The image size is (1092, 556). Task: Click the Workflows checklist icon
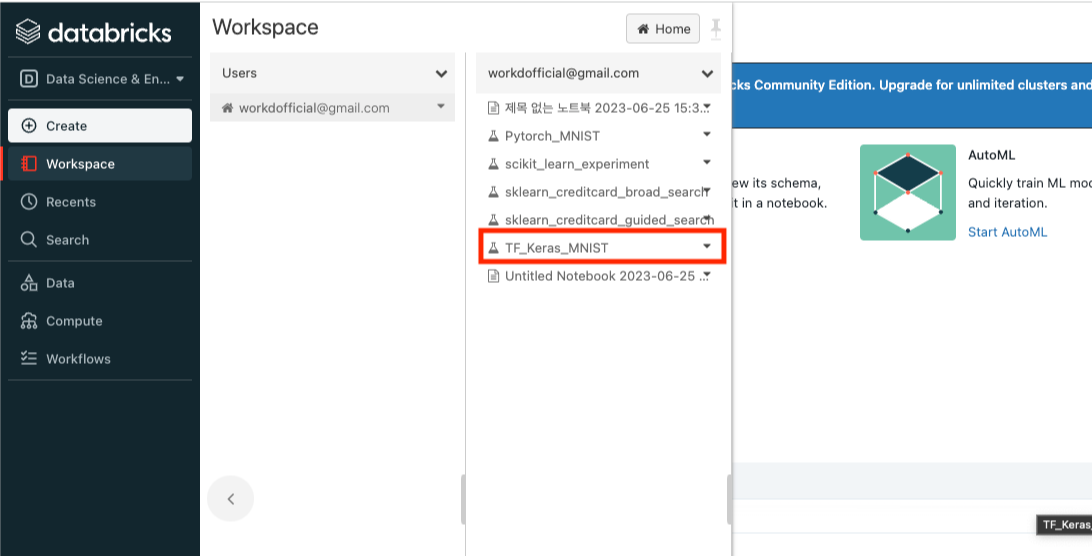(x=29, y=359)
